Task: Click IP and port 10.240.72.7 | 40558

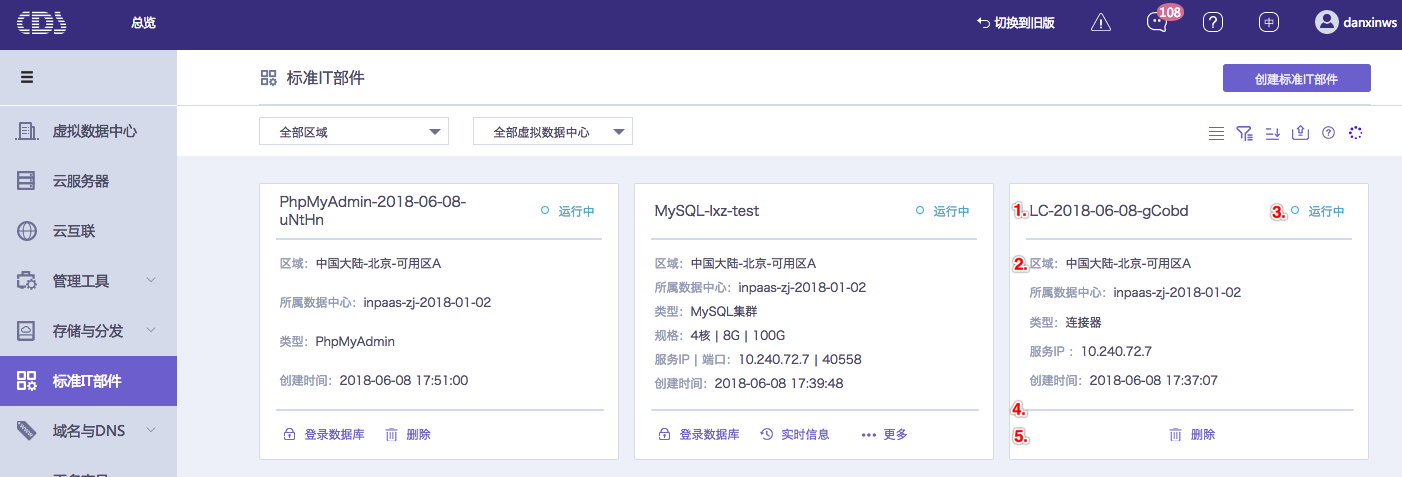Action: 800,359
